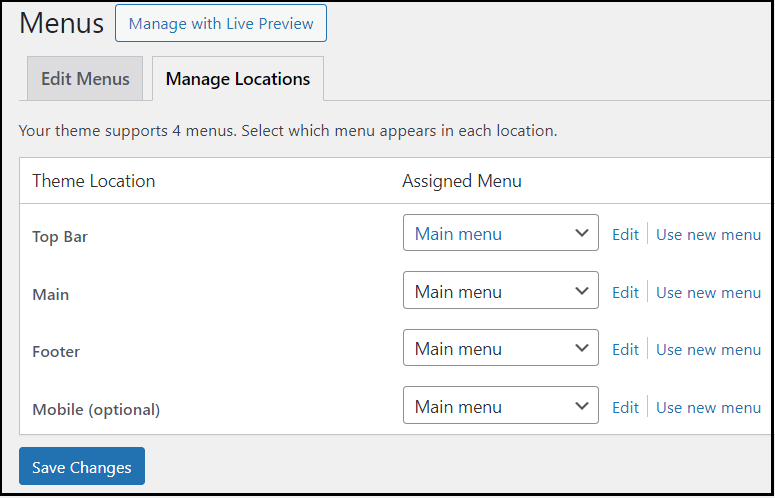Expand the Mobile (optional) menu dropdown
Viewport: 775px width, 498px height.
coord(500,407)
